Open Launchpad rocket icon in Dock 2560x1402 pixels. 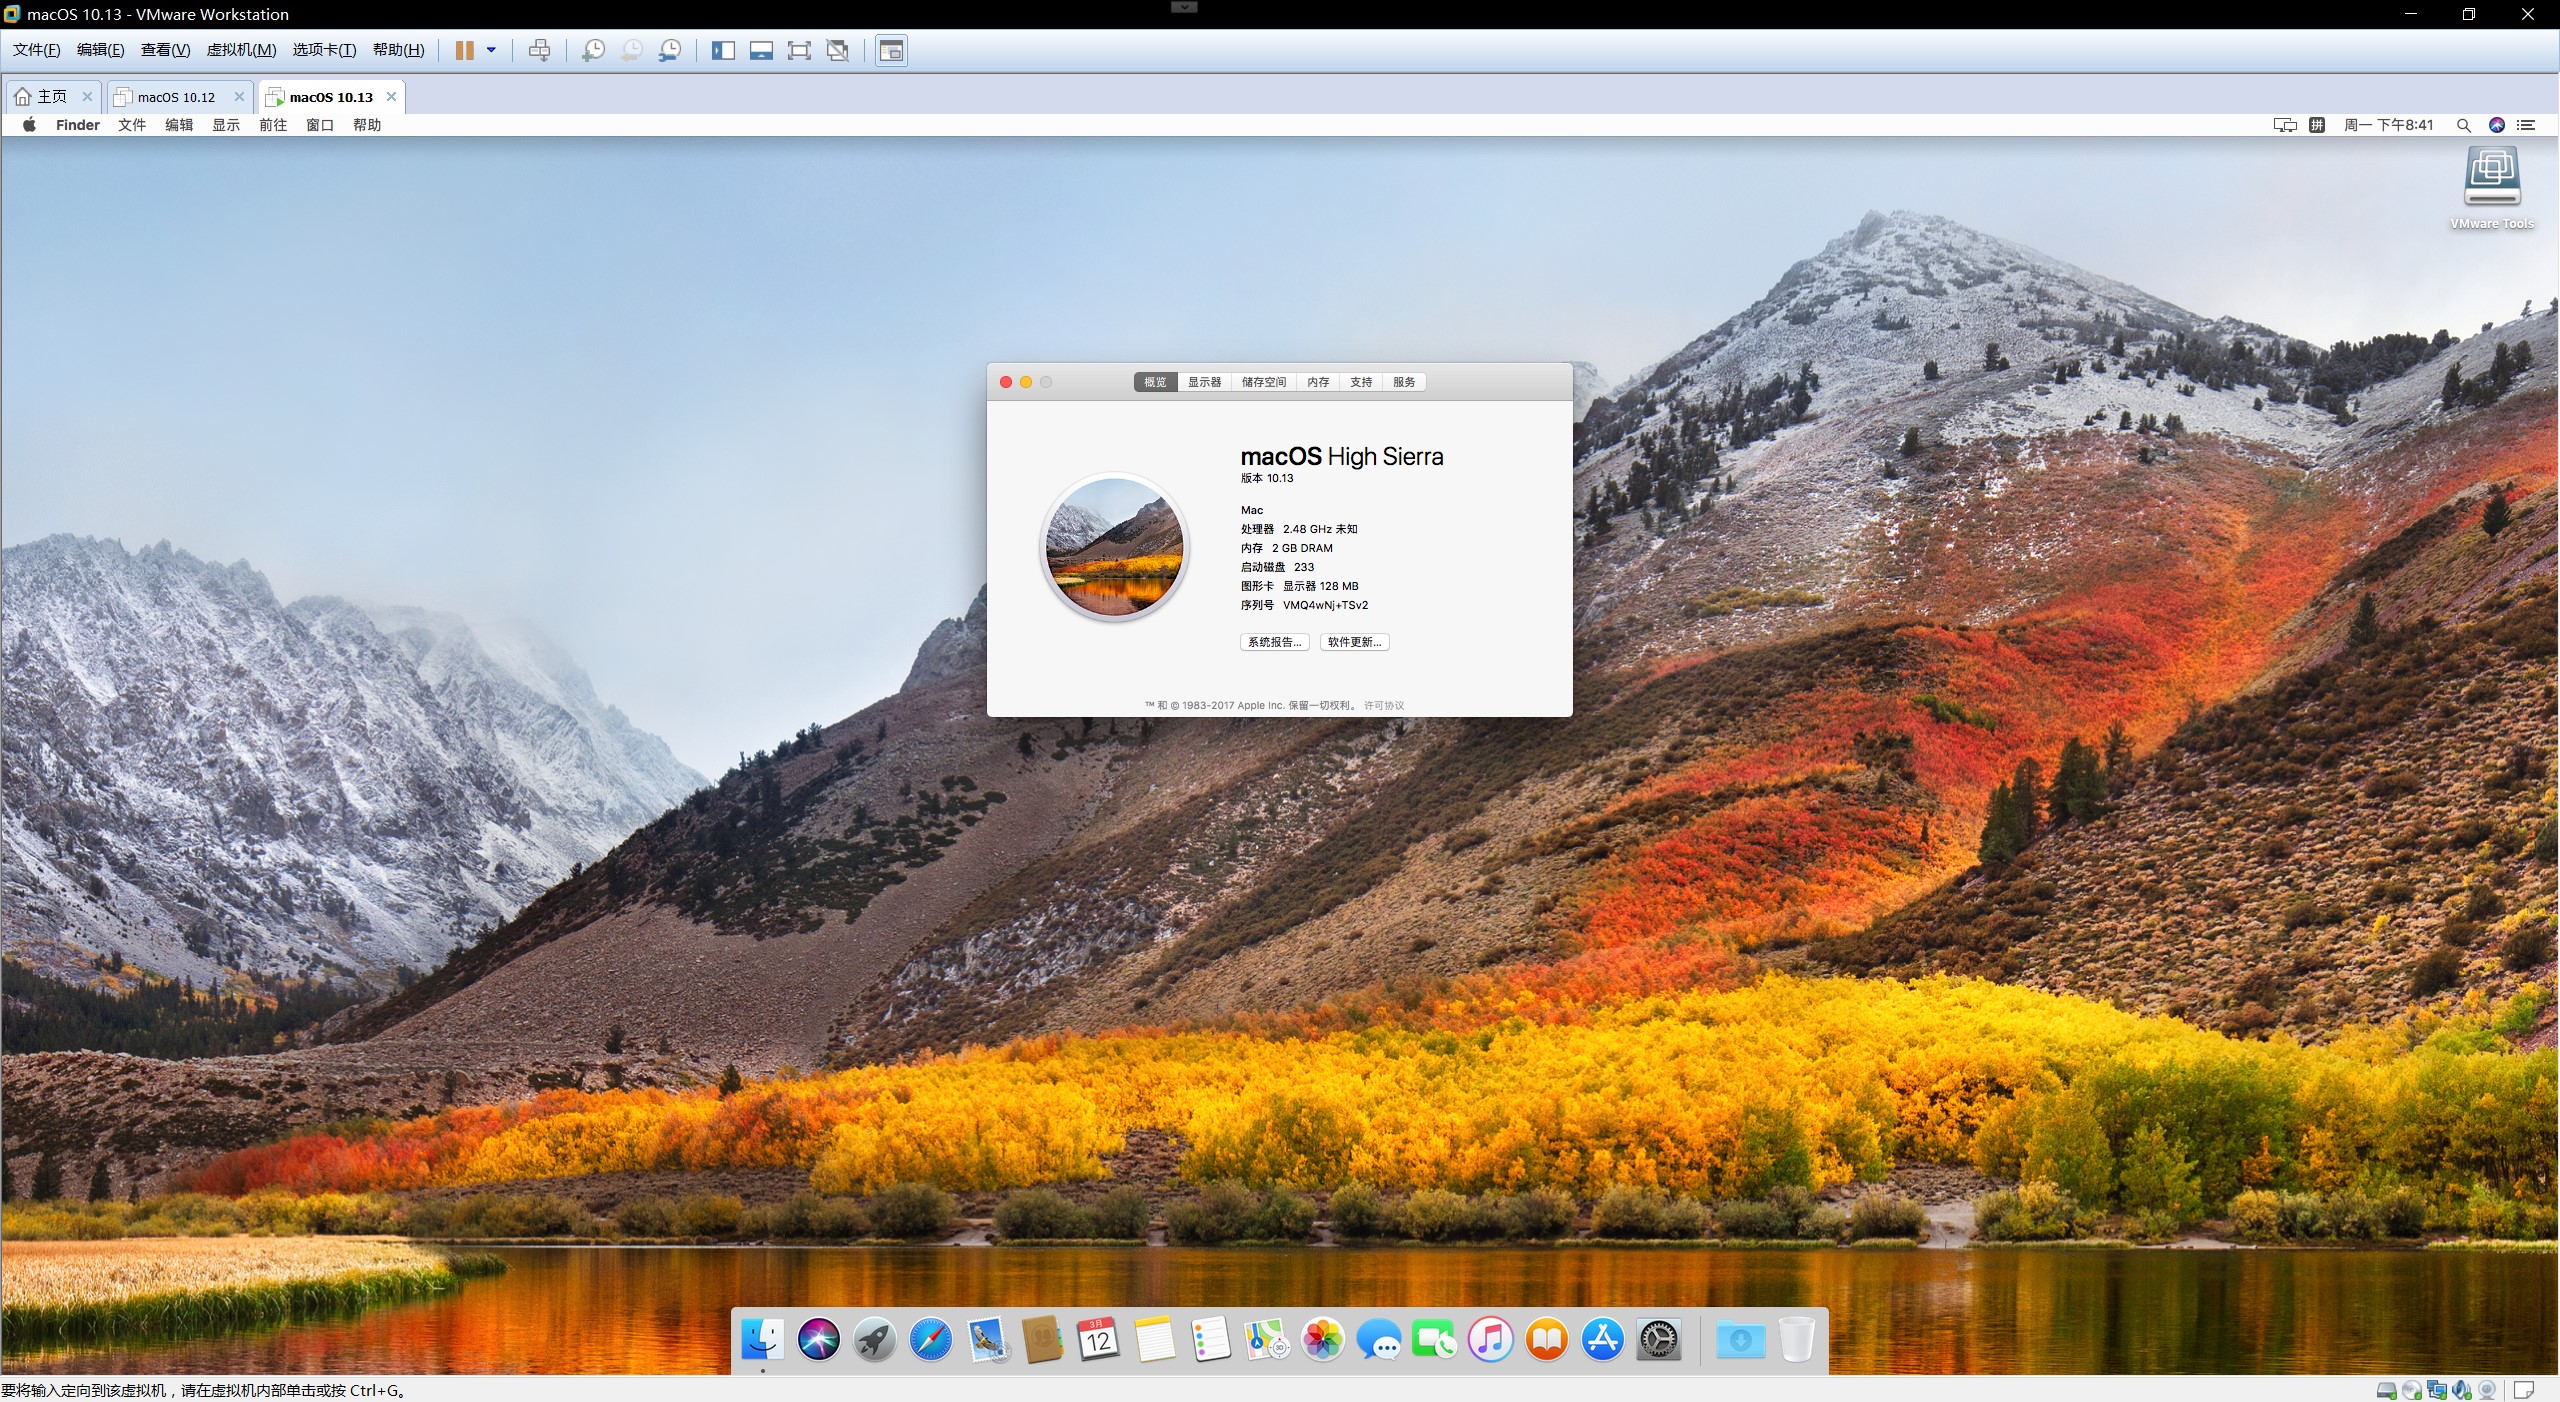click(875, 1339)
